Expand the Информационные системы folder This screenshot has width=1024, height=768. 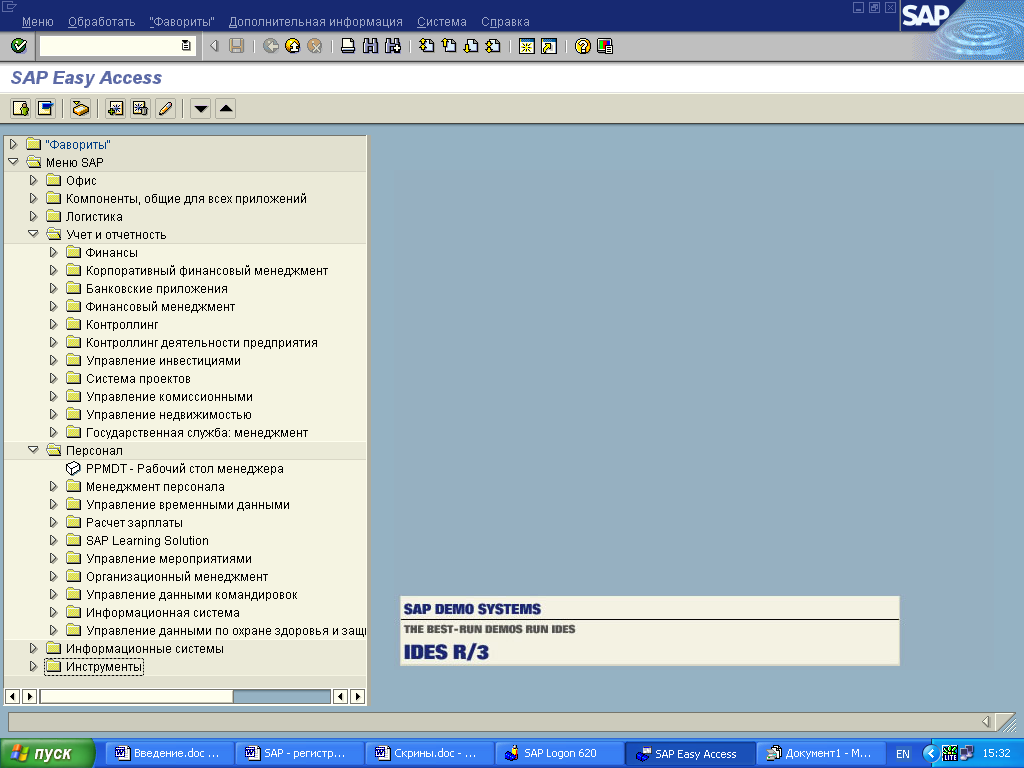click(x=33, y=648)
